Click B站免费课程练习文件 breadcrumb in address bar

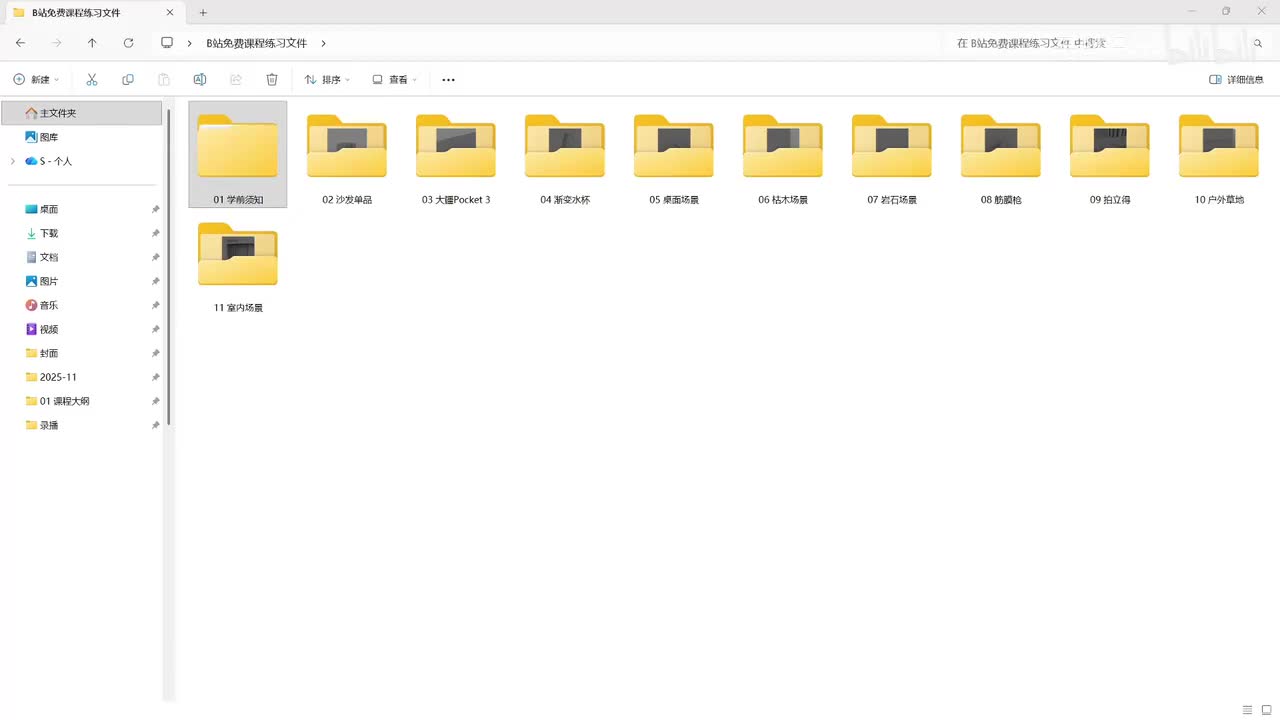(256, 43)
